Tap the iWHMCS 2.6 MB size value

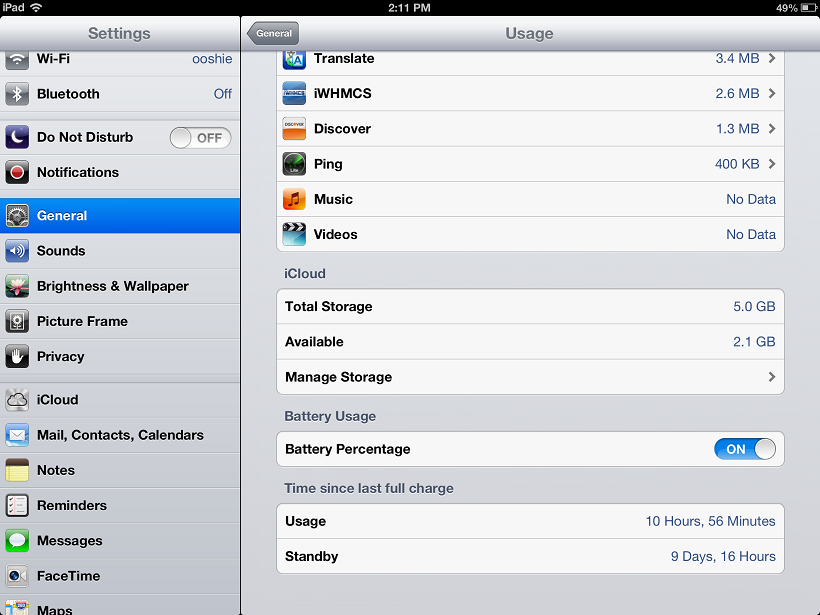(x=737, y=93)
